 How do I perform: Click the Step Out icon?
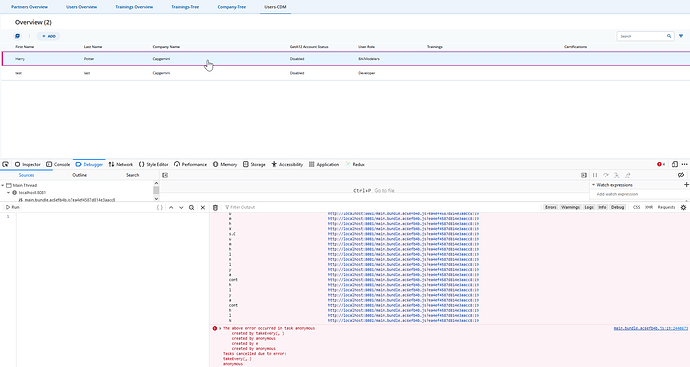[x=628, y=175]
